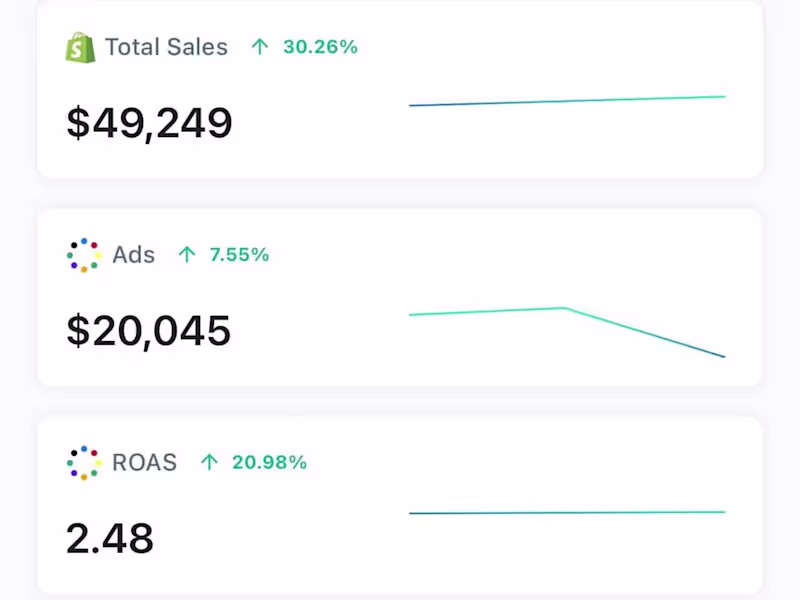Select the flat ROAS sparkline chart
The image size is (800, 600).
click(567, 511)
